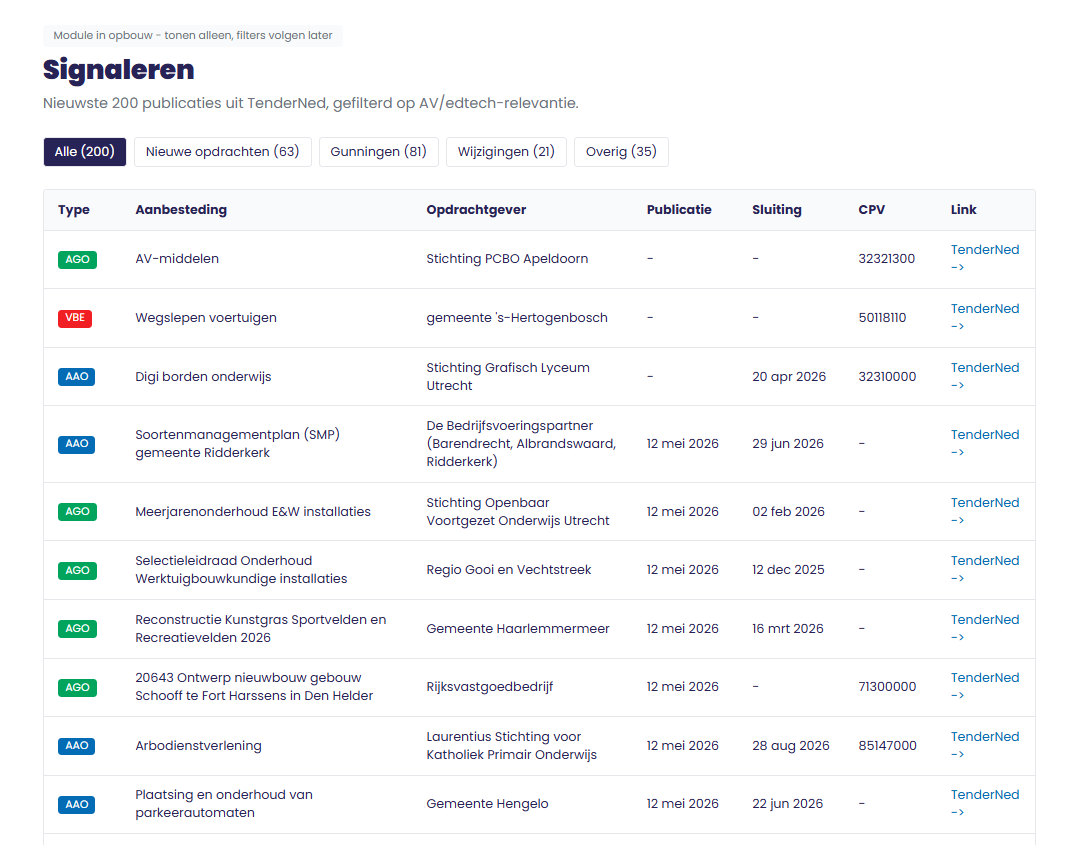
Task: Click AAO badge for Soortenmanagementplan row
Action: (76, 444)
